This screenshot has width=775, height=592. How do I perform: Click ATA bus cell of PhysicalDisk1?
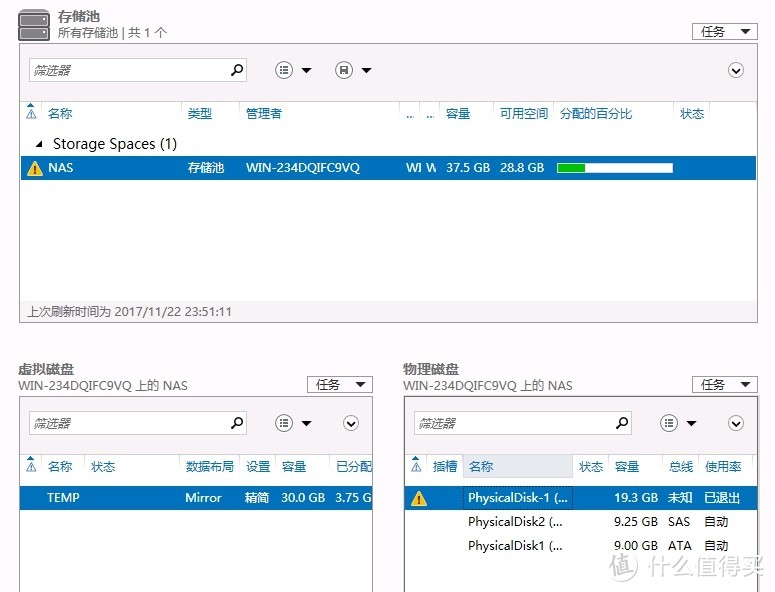pyautogui.click(x=680, y=546)
